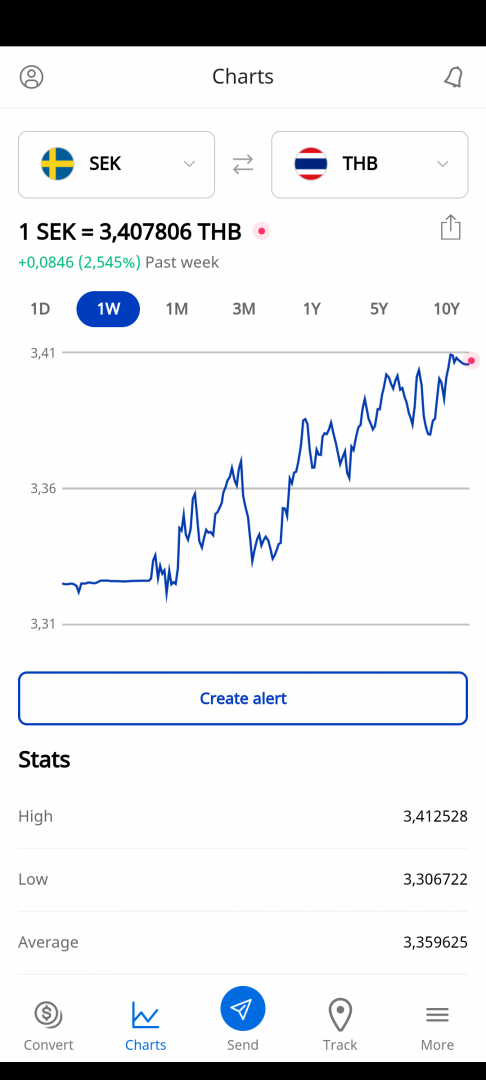The height and width of the screenshot is (1080, 486).
Task: Select the 1D time range
Action: (40, 309)
